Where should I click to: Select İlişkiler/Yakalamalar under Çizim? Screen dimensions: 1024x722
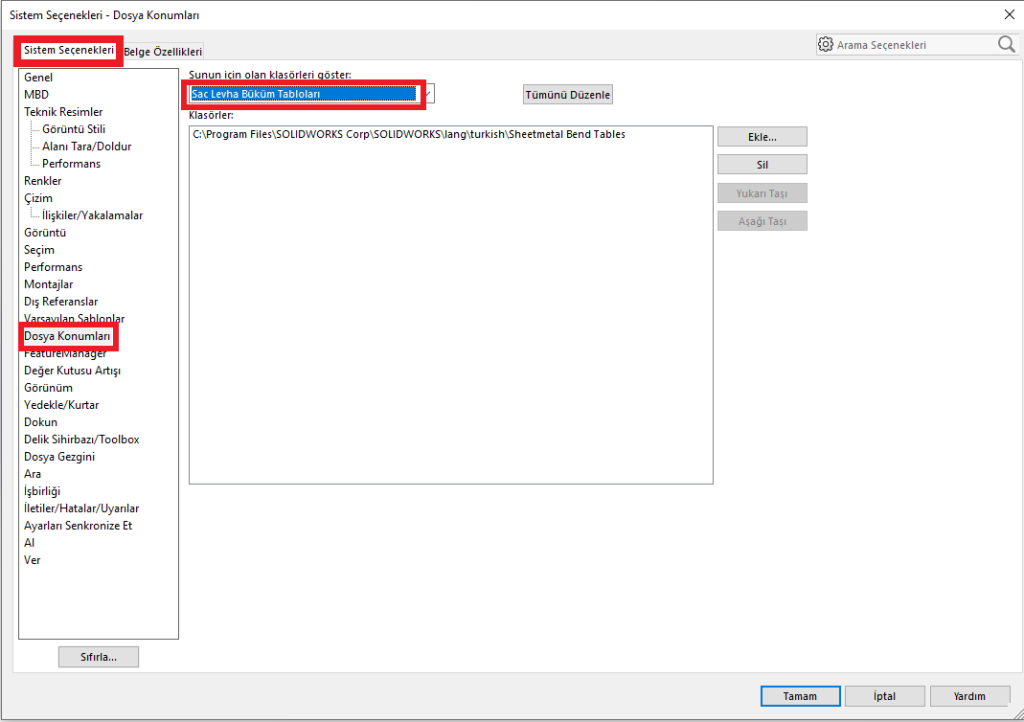click(92, 215)
